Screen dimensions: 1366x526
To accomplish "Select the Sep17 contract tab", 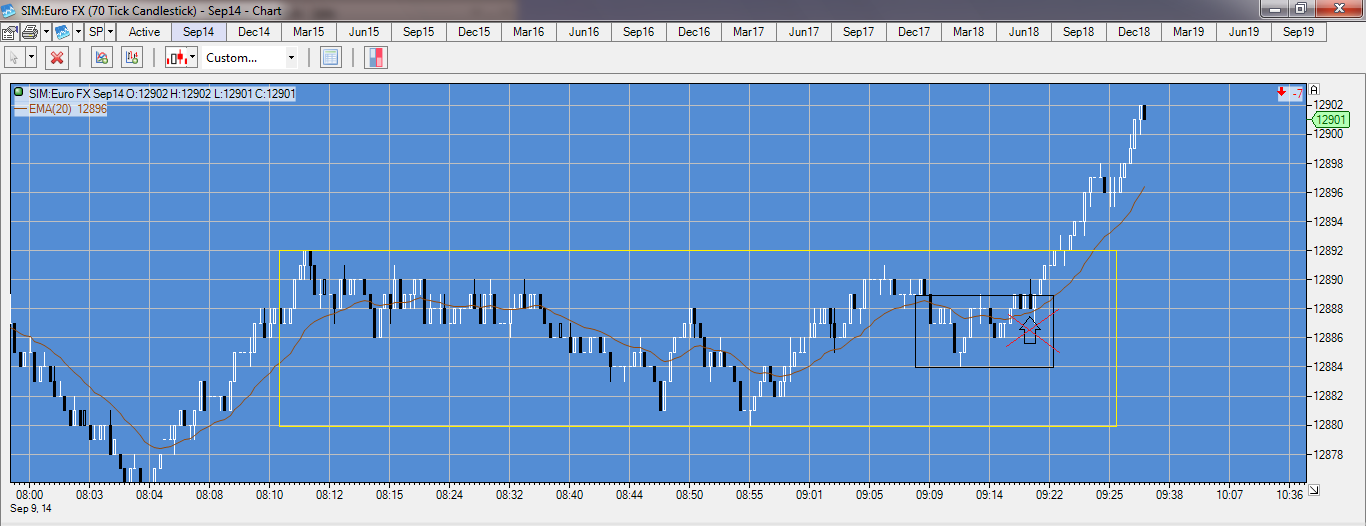I will [859, 32].
